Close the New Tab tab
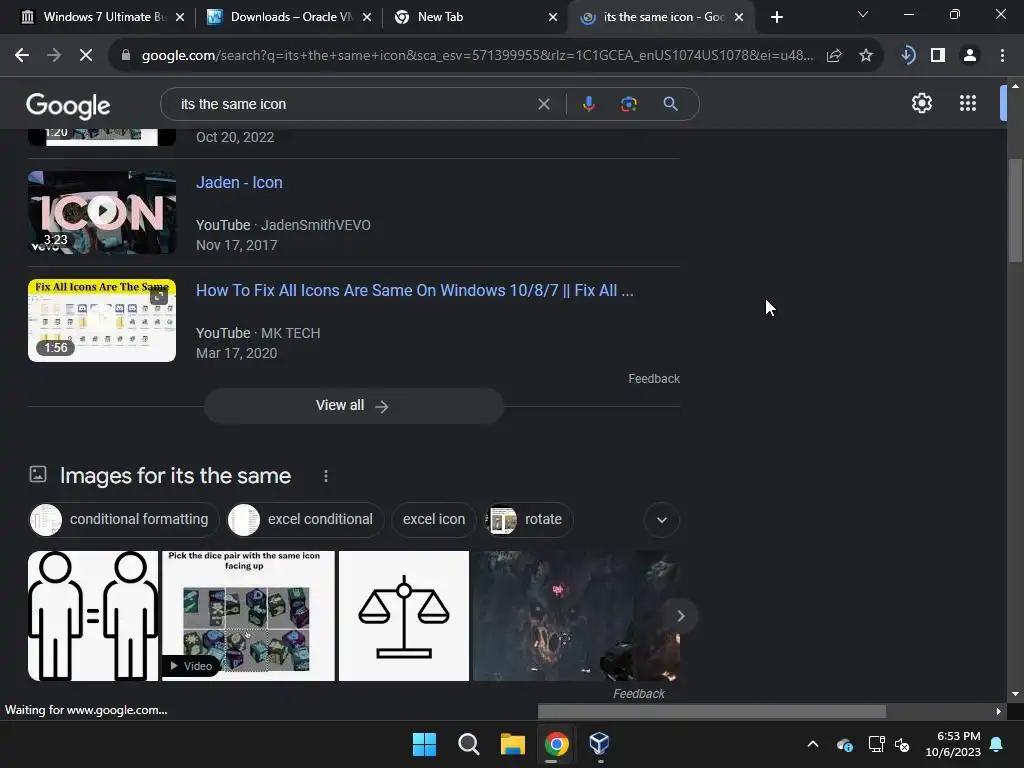 pyautogui.click(x=552, y=17)
